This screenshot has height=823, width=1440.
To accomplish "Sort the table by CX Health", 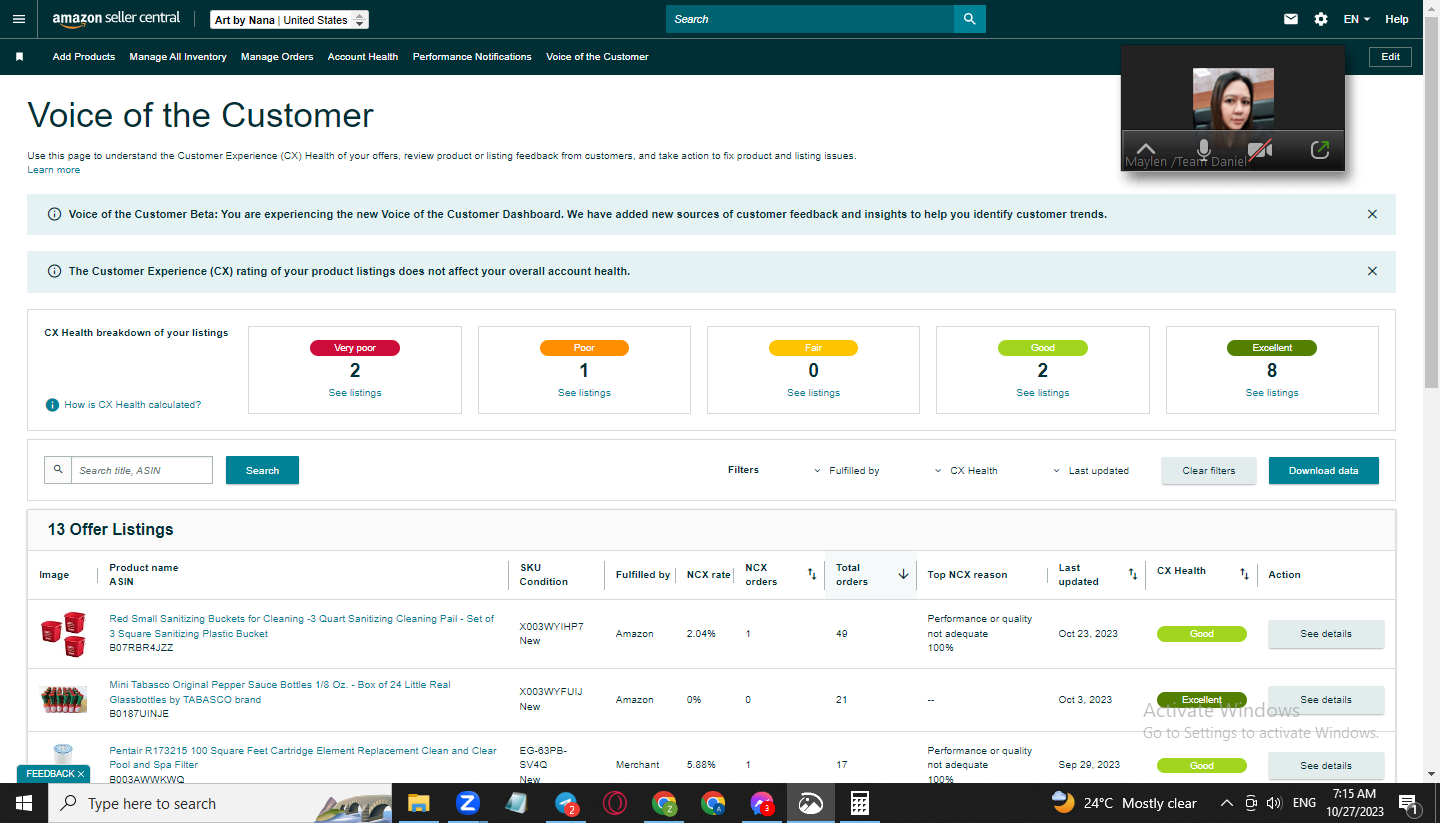I will [1244, 574].
